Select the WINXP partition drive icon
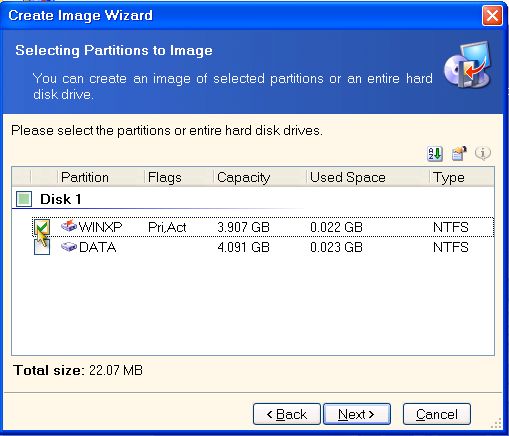Viewport: 509px width, 436px height. click(69, 226)
